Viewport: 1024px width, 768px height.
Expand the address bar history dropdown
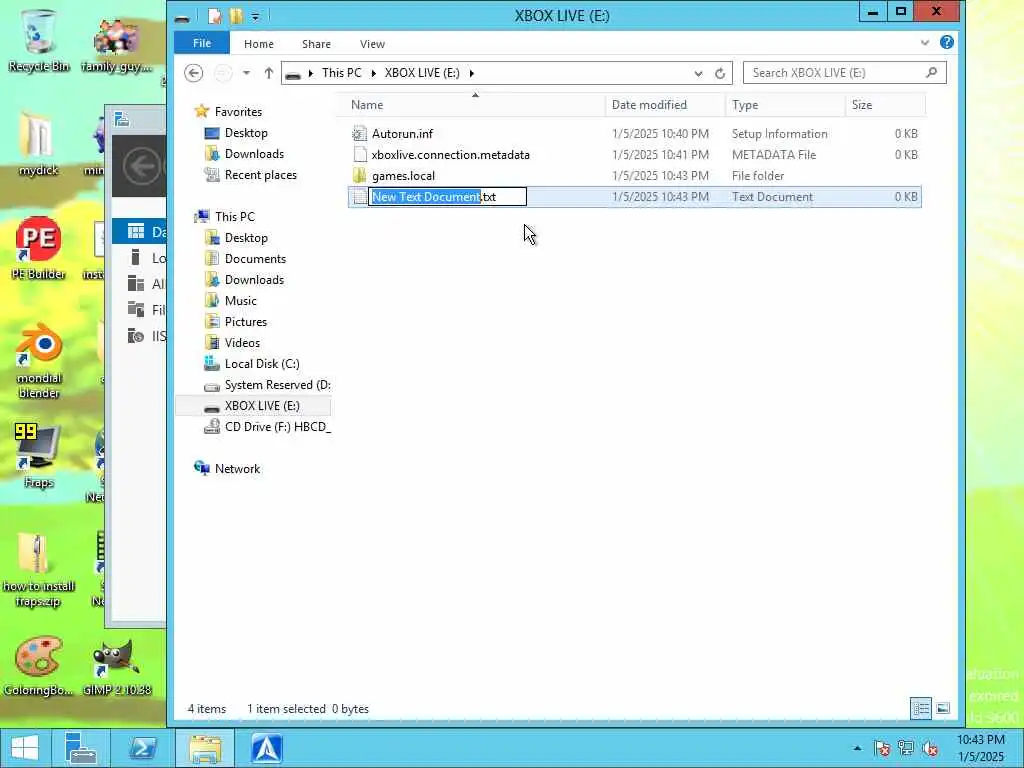[x=698, y=73]
